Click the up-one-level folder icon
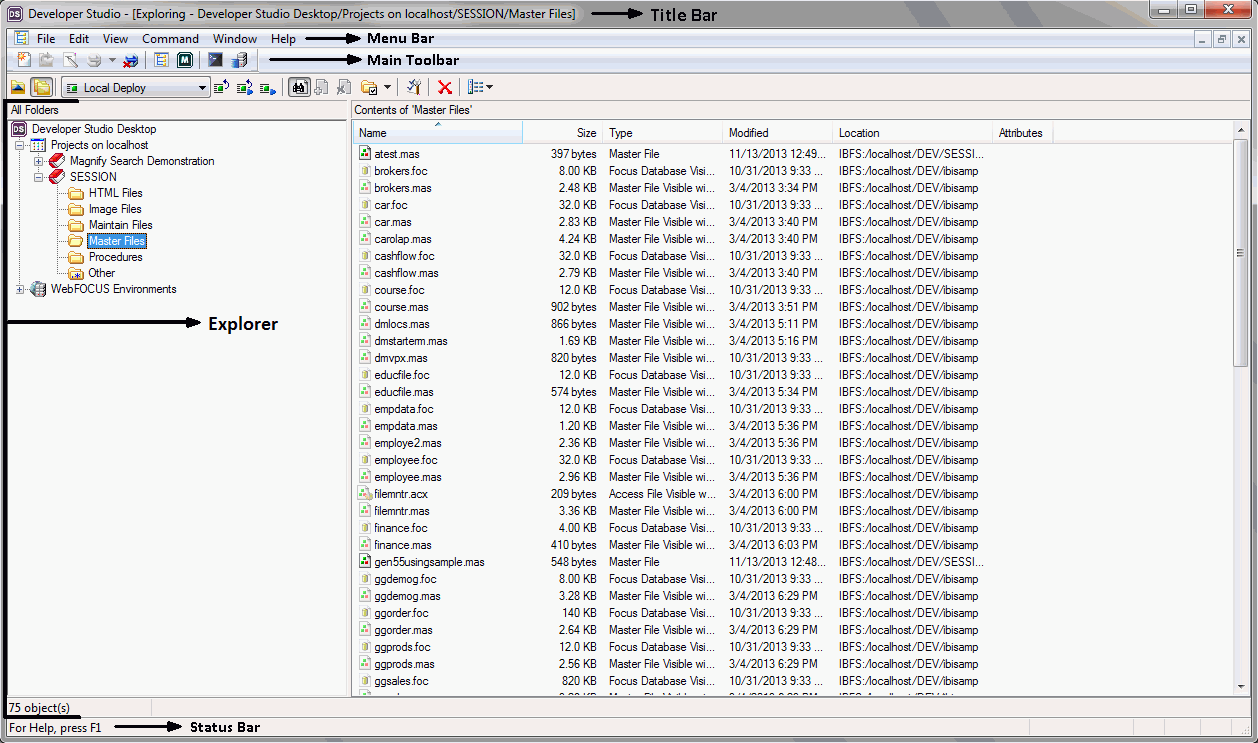This screenshot has height=743, width=1258. (18, 88)
